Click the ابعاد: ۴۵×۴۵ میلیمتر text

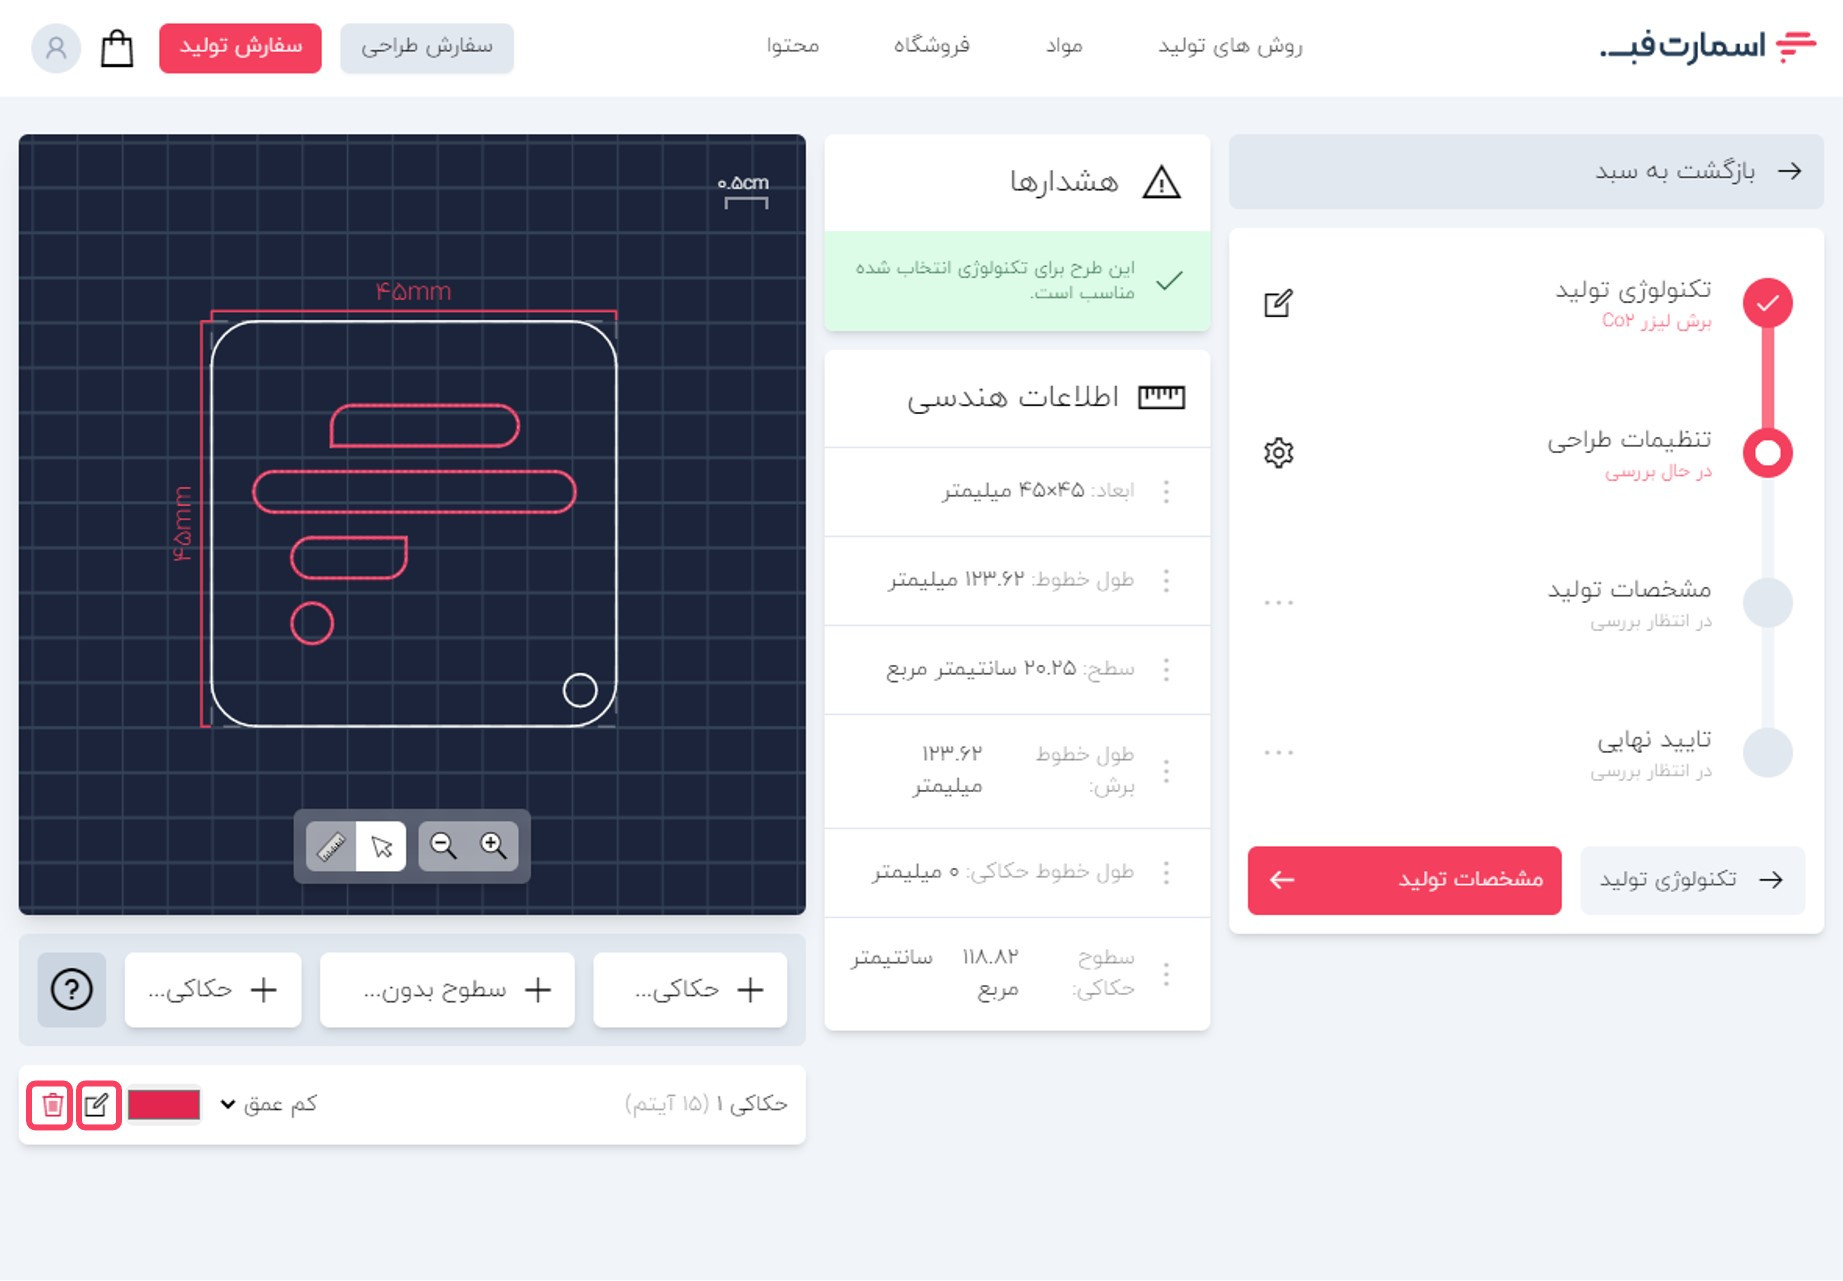pos(1038,490)
